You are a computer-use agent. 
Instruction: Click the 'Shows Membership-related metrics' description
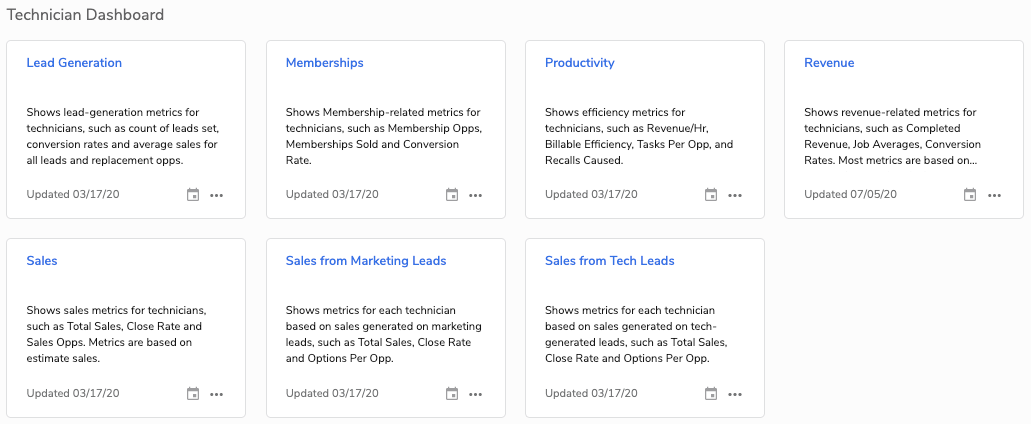[384, 136]
